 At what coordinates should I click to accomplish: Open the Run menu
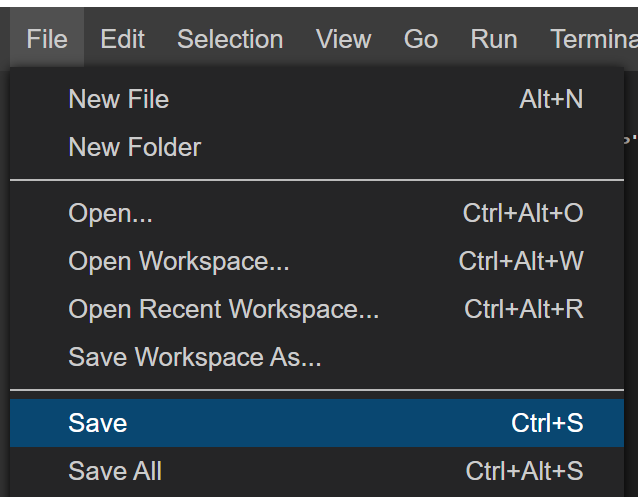point(494,39)
